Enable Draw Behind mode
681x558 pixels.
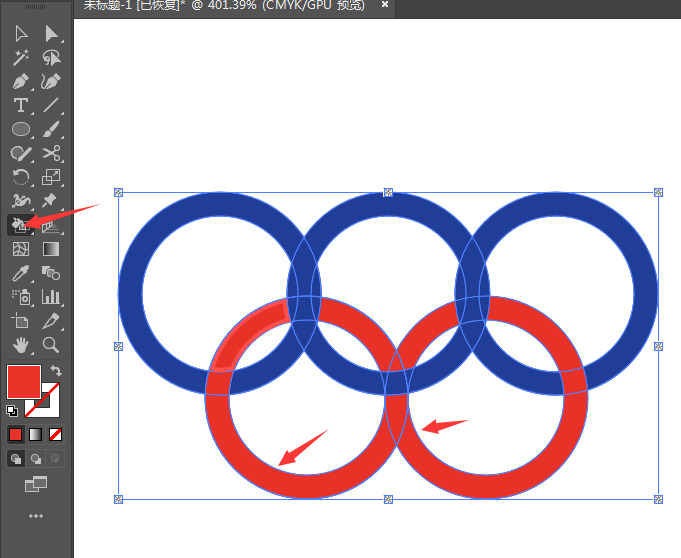tap(36, 459)
